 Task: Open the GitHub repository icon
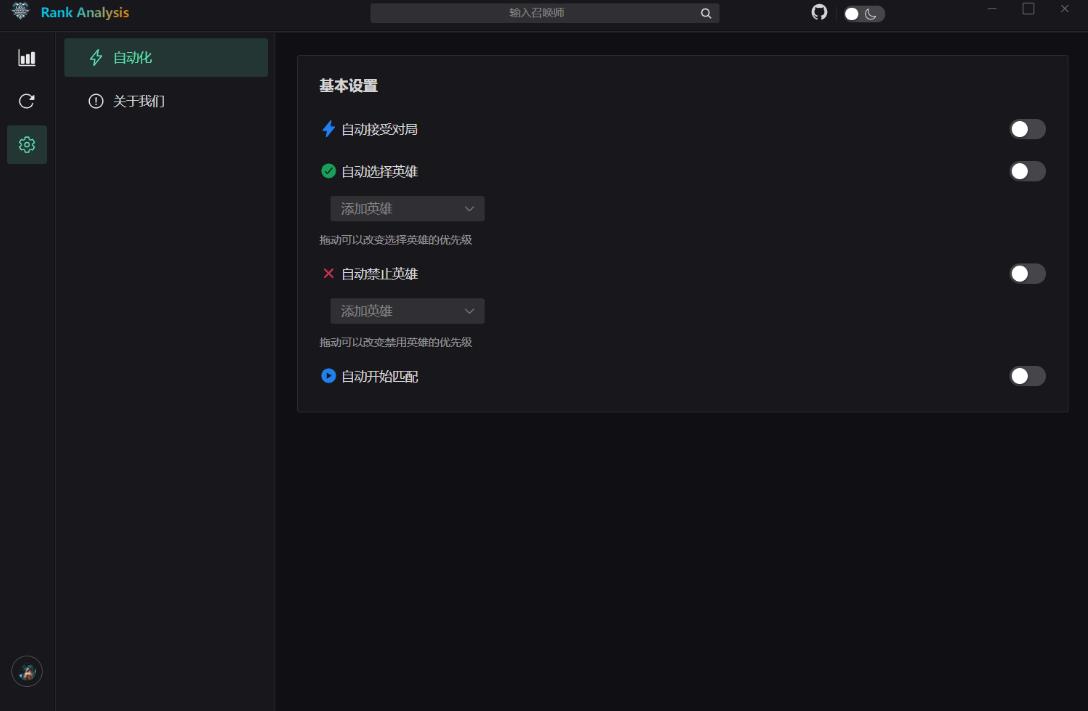pos(819,12)
